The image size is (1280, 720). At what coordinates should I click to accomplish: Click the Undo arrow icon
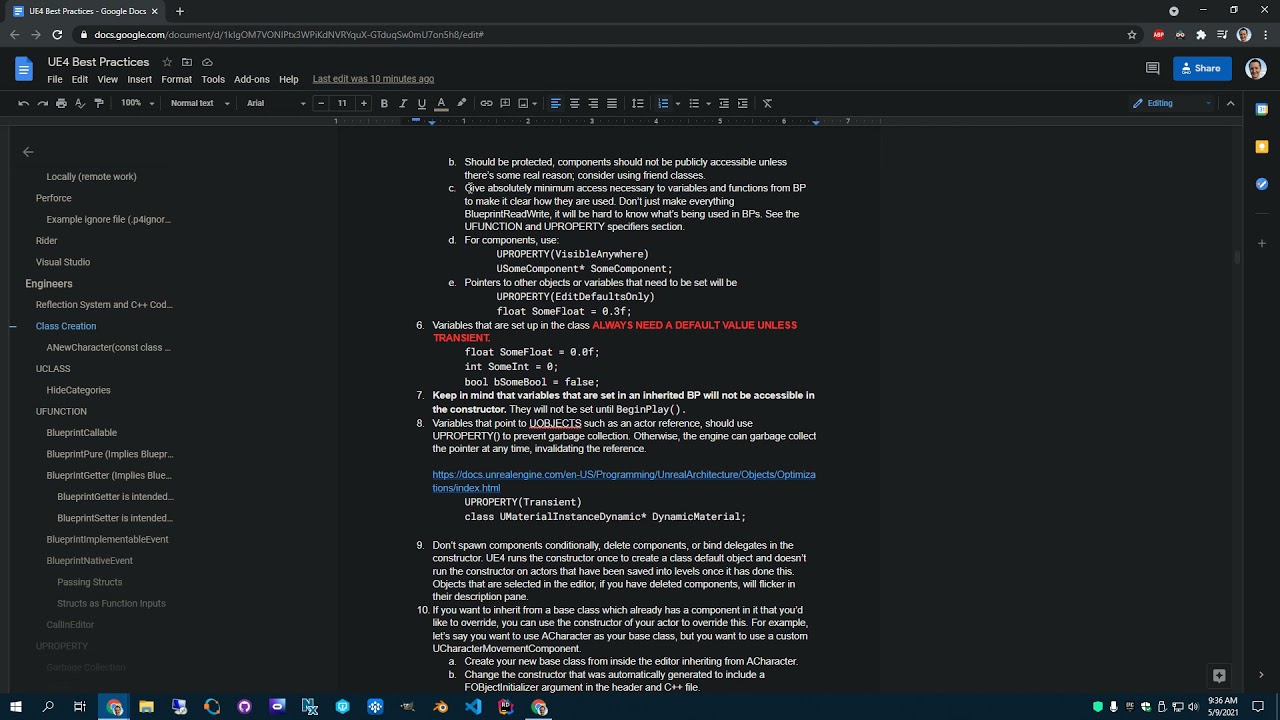pyautogui.click(x=23, y=103)
